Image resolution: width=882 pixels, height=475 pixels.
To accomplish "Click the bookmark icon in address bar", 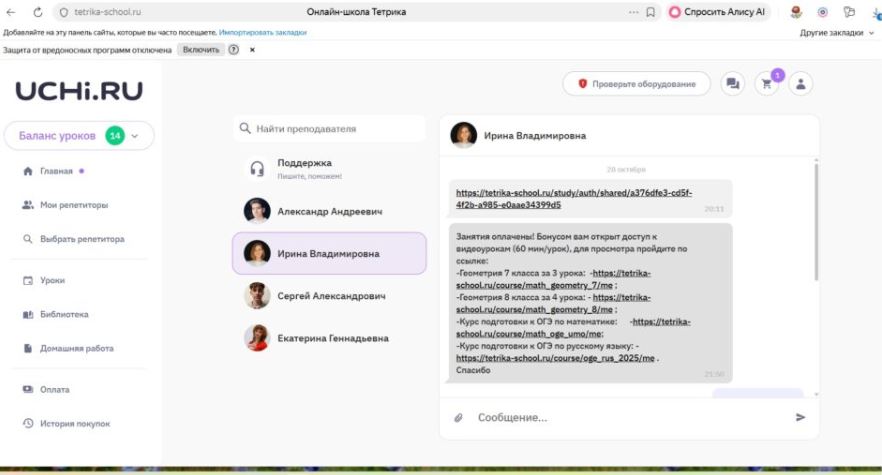I will [x=651, y=12].
